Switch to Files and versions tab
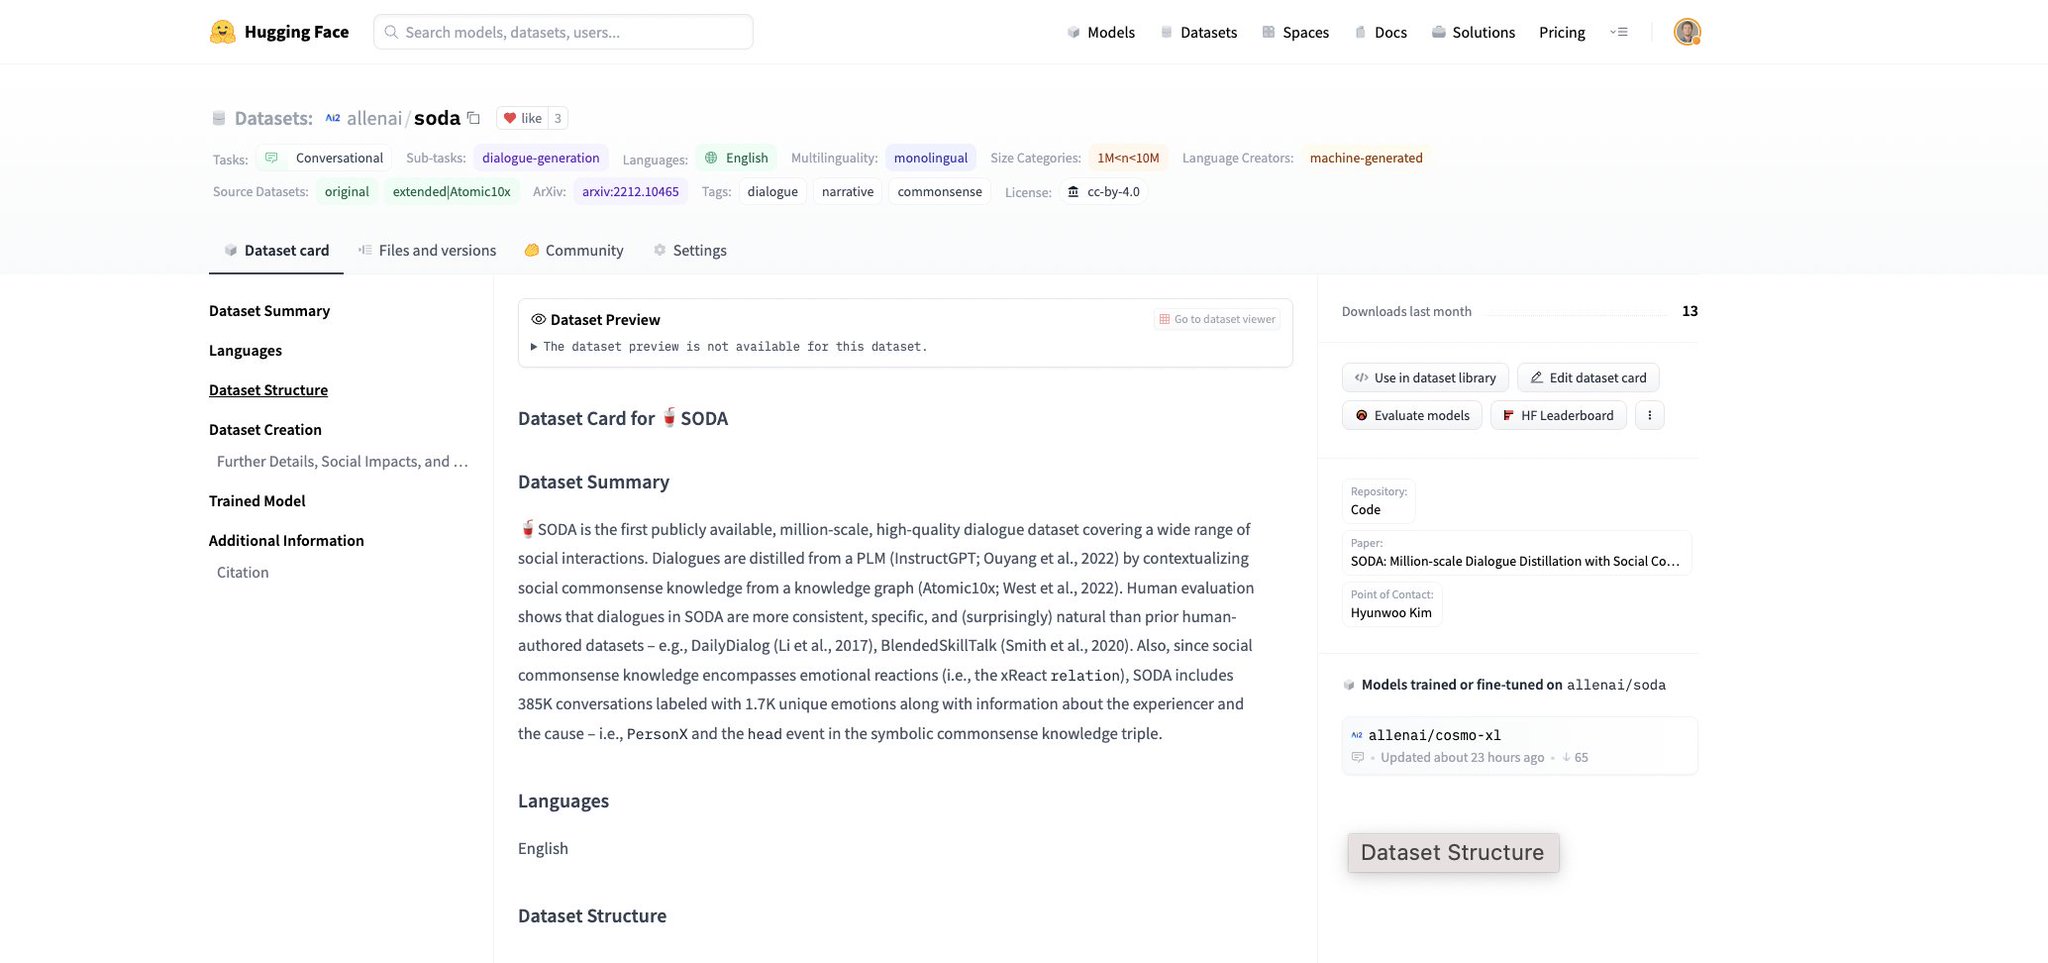This screenshot has height=963, width=2048. (427, 250)
